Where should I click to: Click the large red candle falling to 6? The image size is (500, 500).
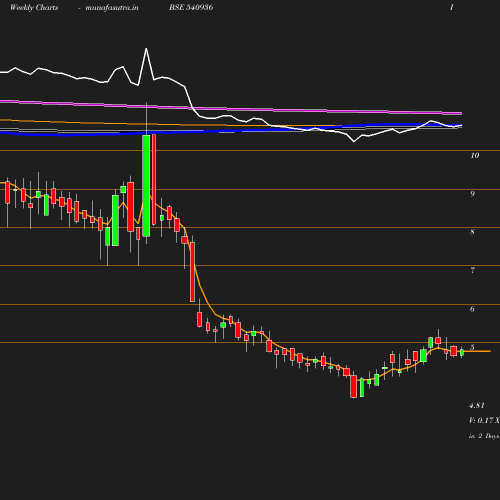(192, 272)
